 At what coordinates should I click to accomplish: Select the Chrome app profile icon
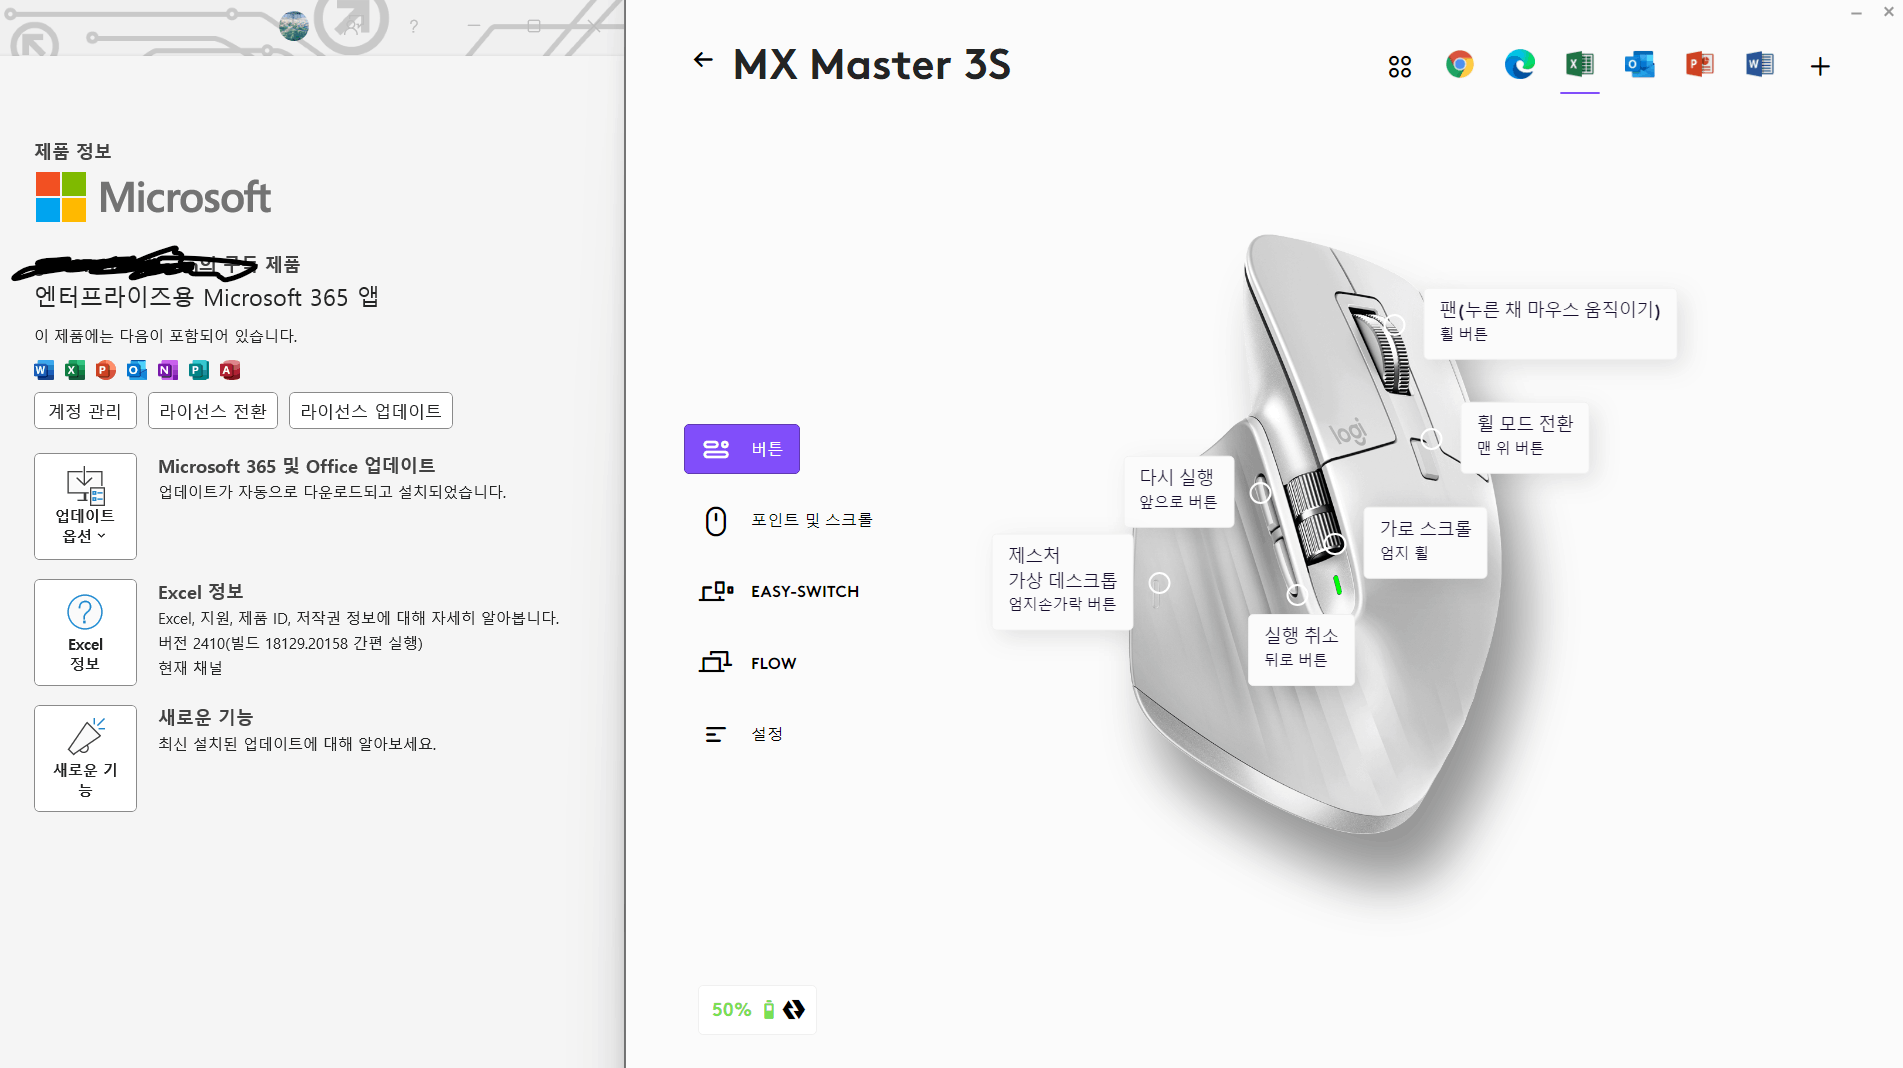coord(1459,65)
